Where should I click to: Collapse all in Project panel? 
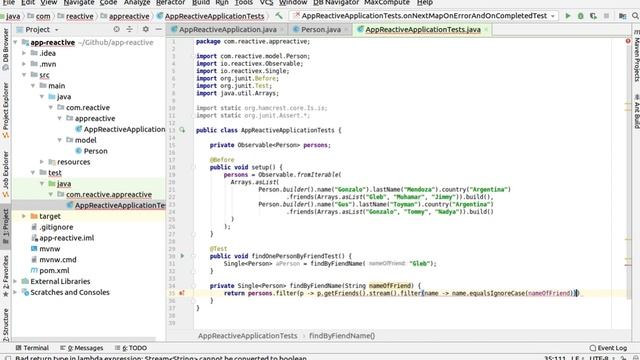pyautogui.click(x=129, y=29)
